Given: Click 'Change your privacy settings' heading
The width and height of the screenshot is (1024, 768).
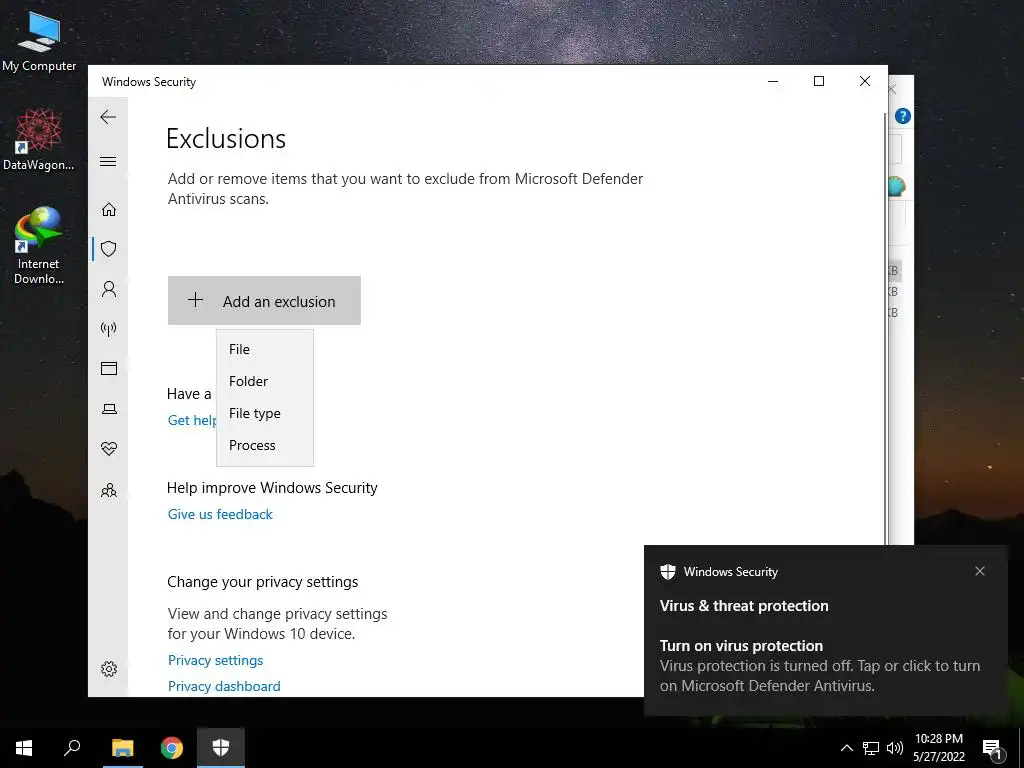Looking at the screenshot, I should tap(263, 582).
